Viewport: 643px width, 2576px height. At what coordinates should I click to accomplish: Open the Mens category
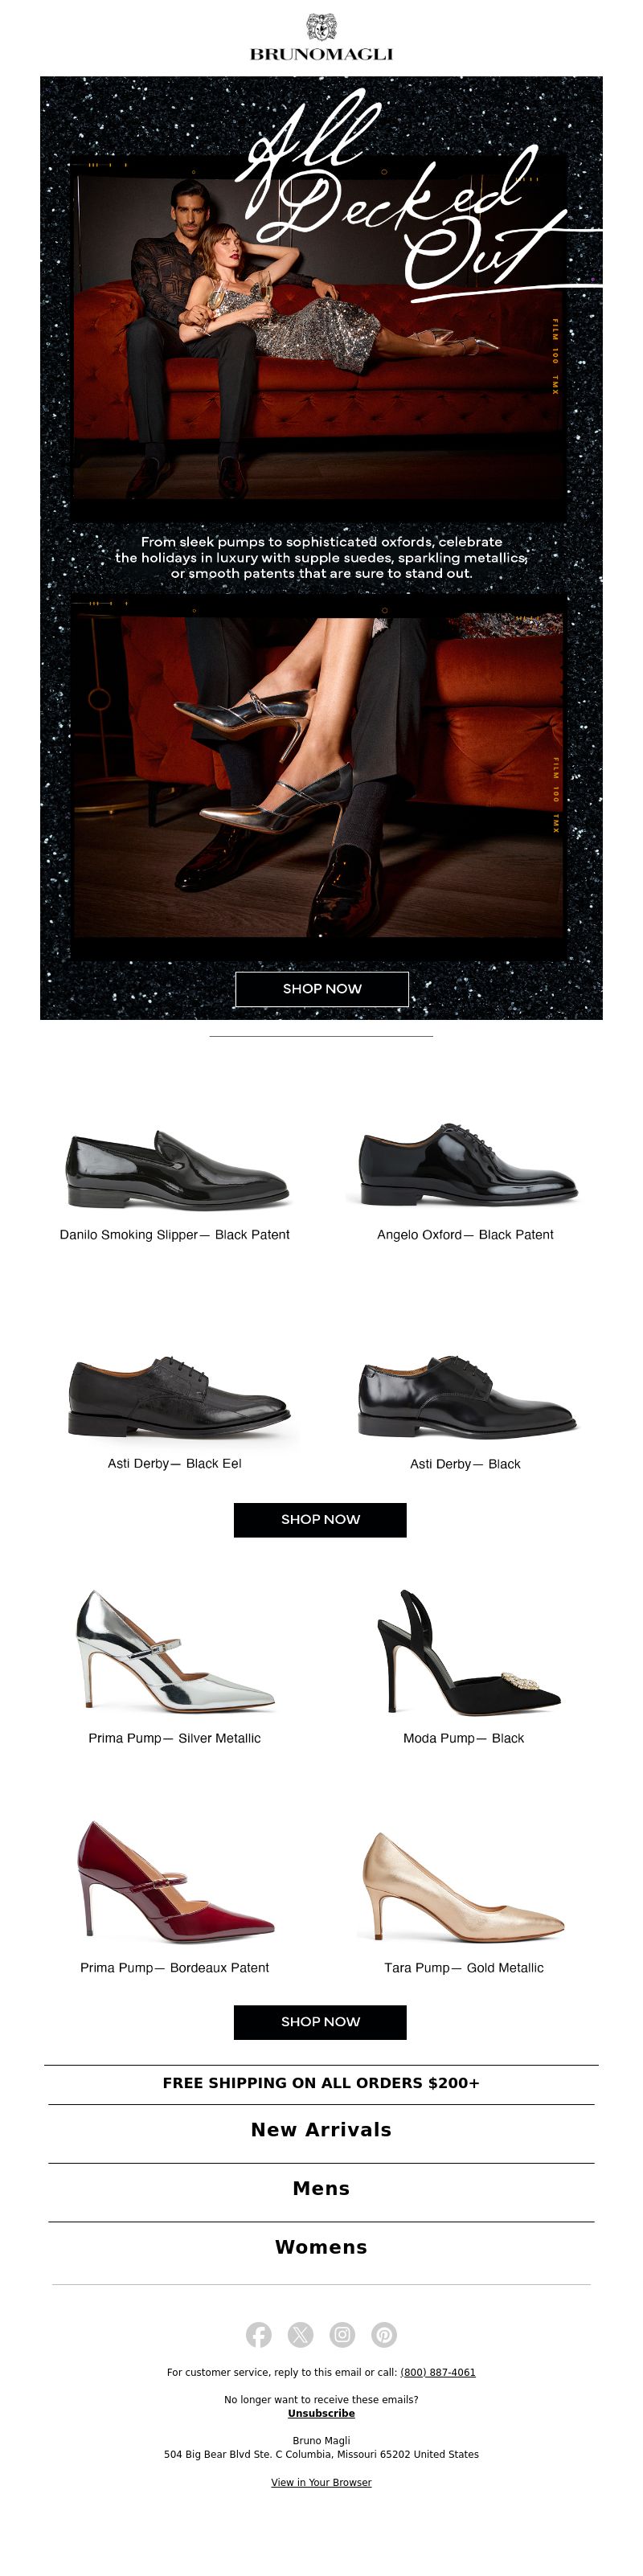point(321,2188)
